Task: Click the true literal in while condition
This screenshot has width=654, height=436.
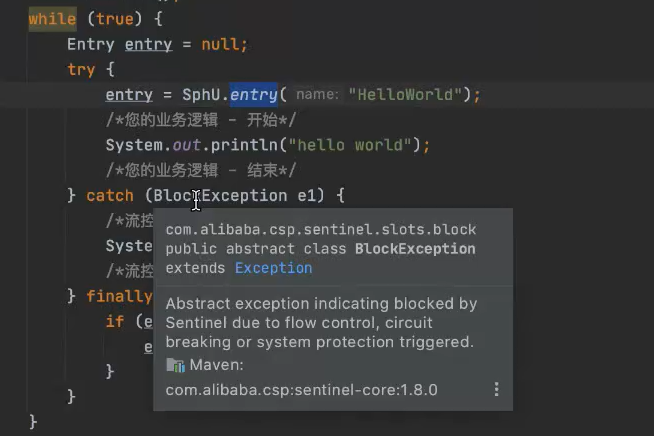Action: coord(115,19)
